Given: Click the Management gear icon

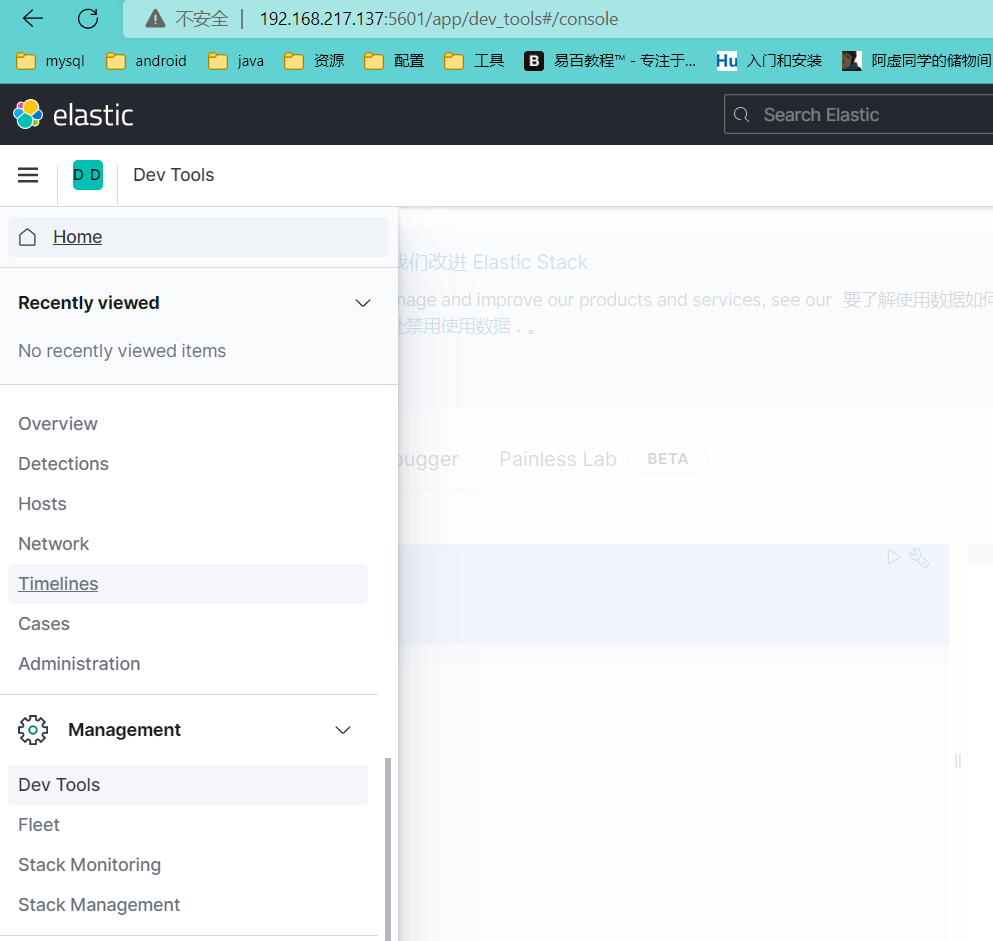Looking at the screenshot, I should [33, 729].
